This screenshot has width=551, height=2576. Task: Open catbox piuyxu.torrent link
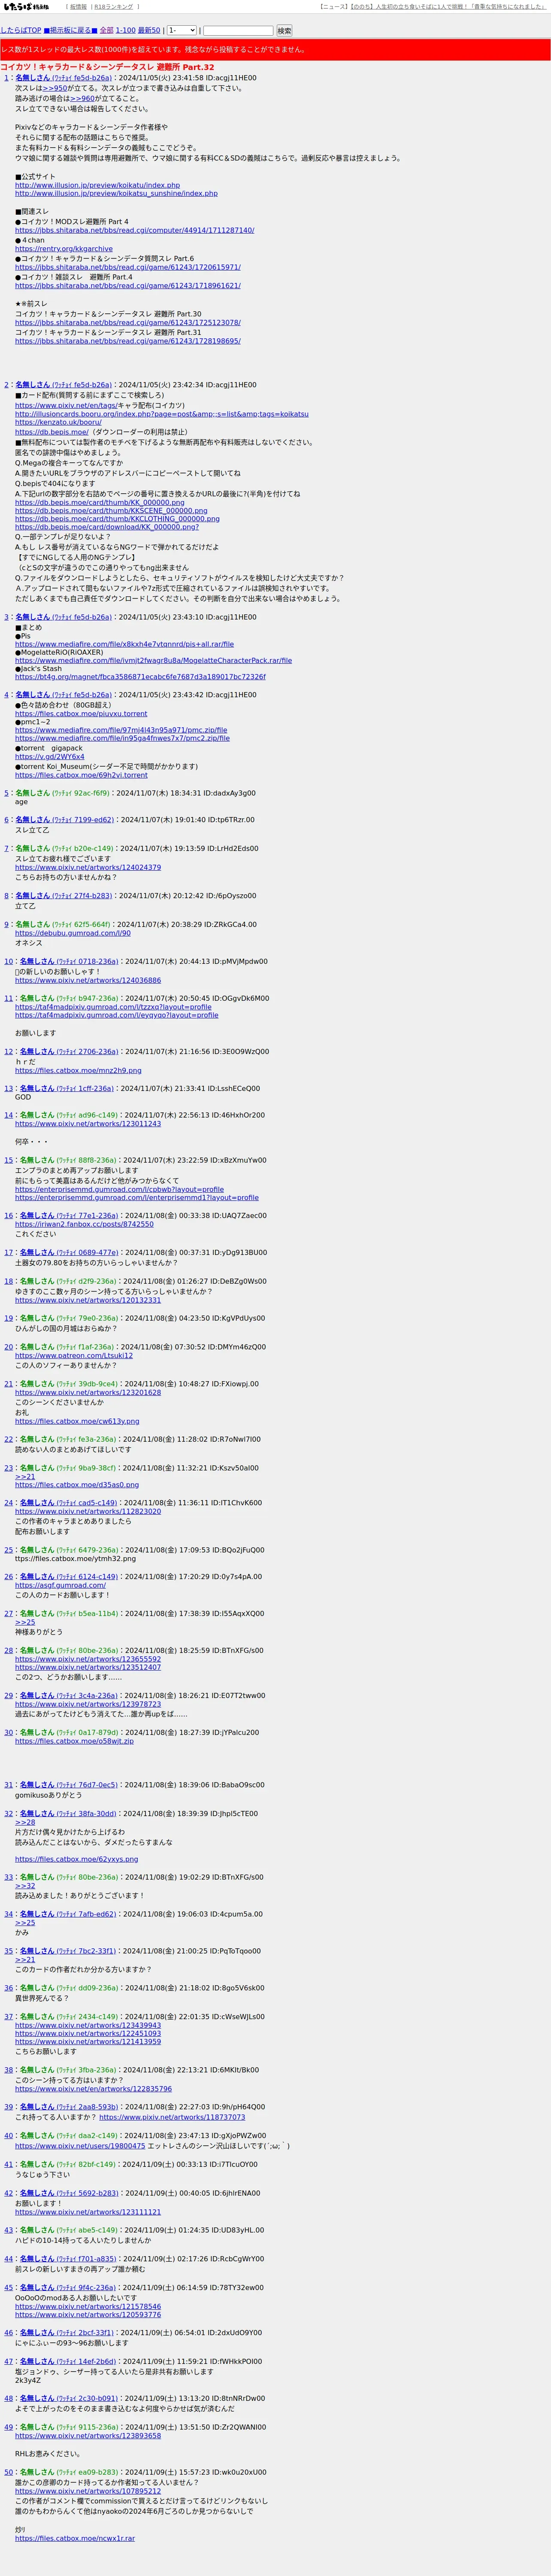click(81, 714)
